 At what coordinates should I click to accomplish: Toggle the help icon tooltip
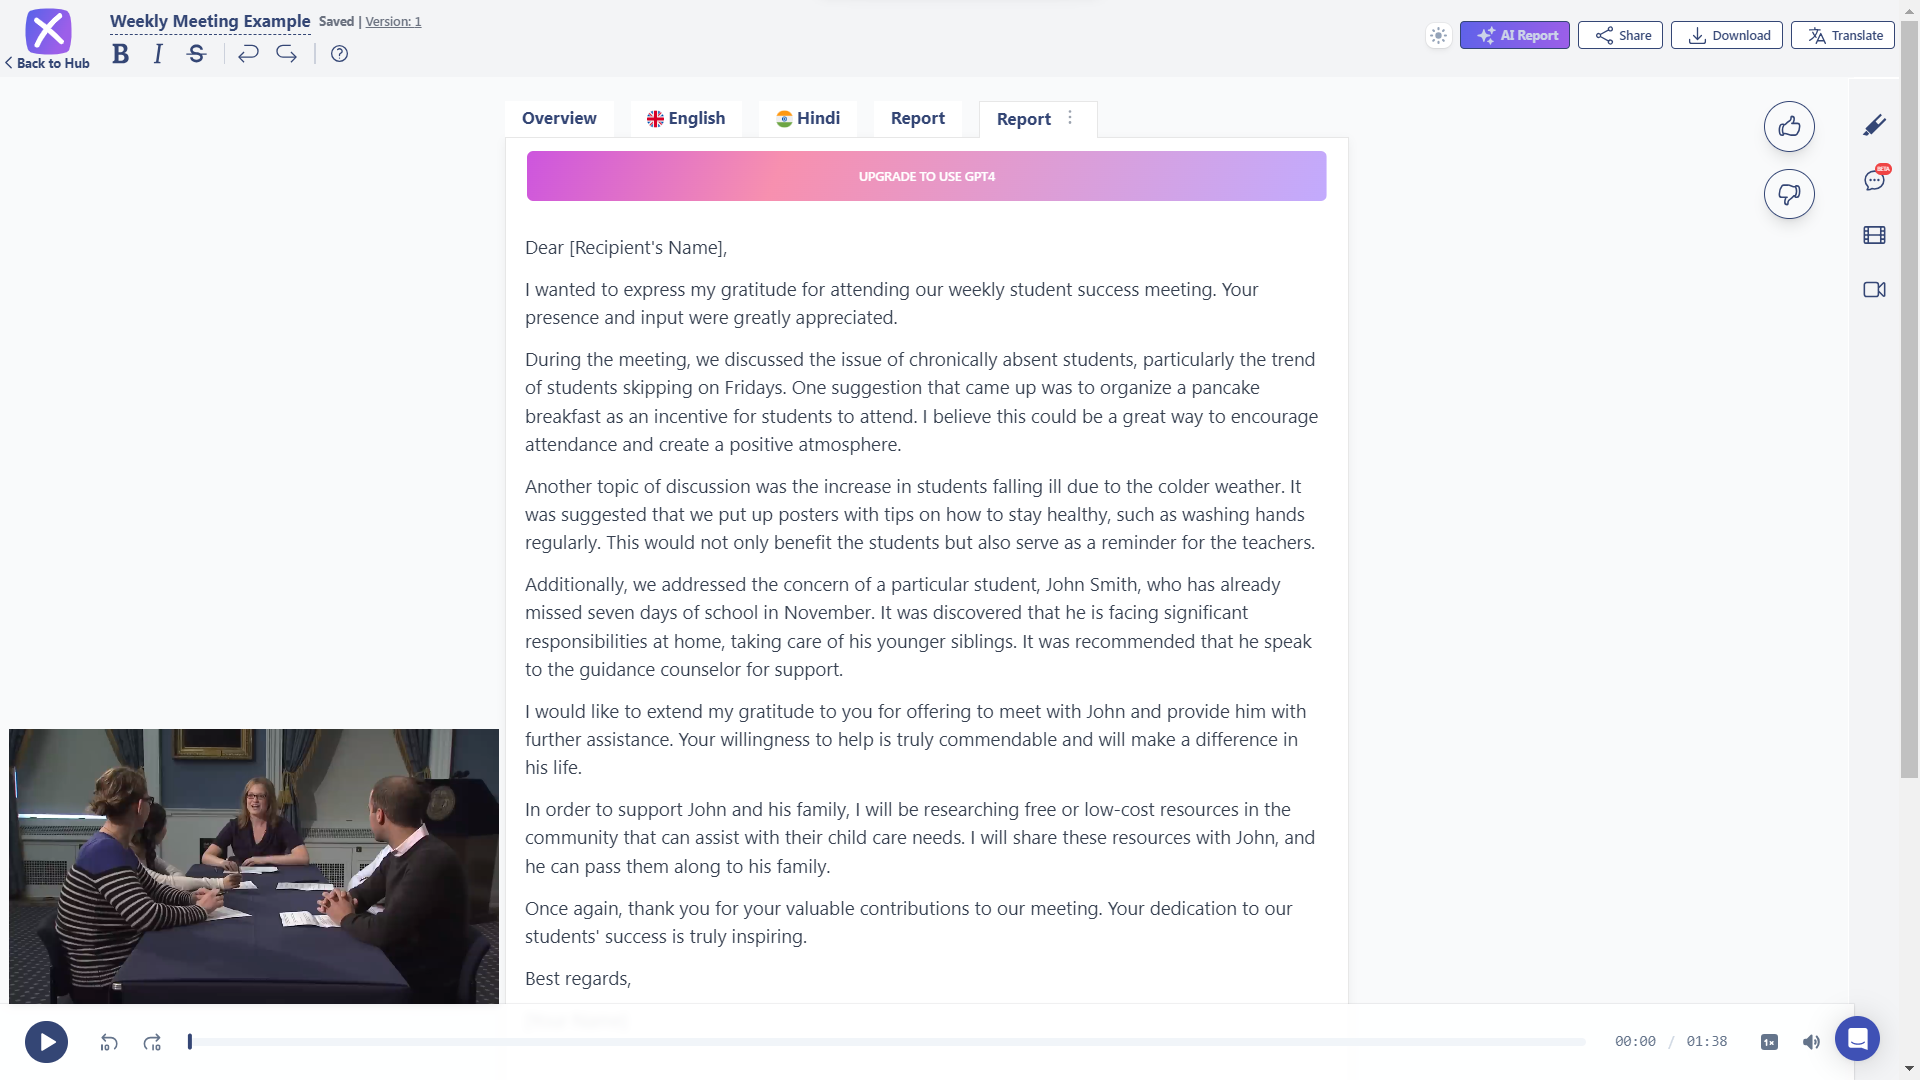click(x=339, y=53)
